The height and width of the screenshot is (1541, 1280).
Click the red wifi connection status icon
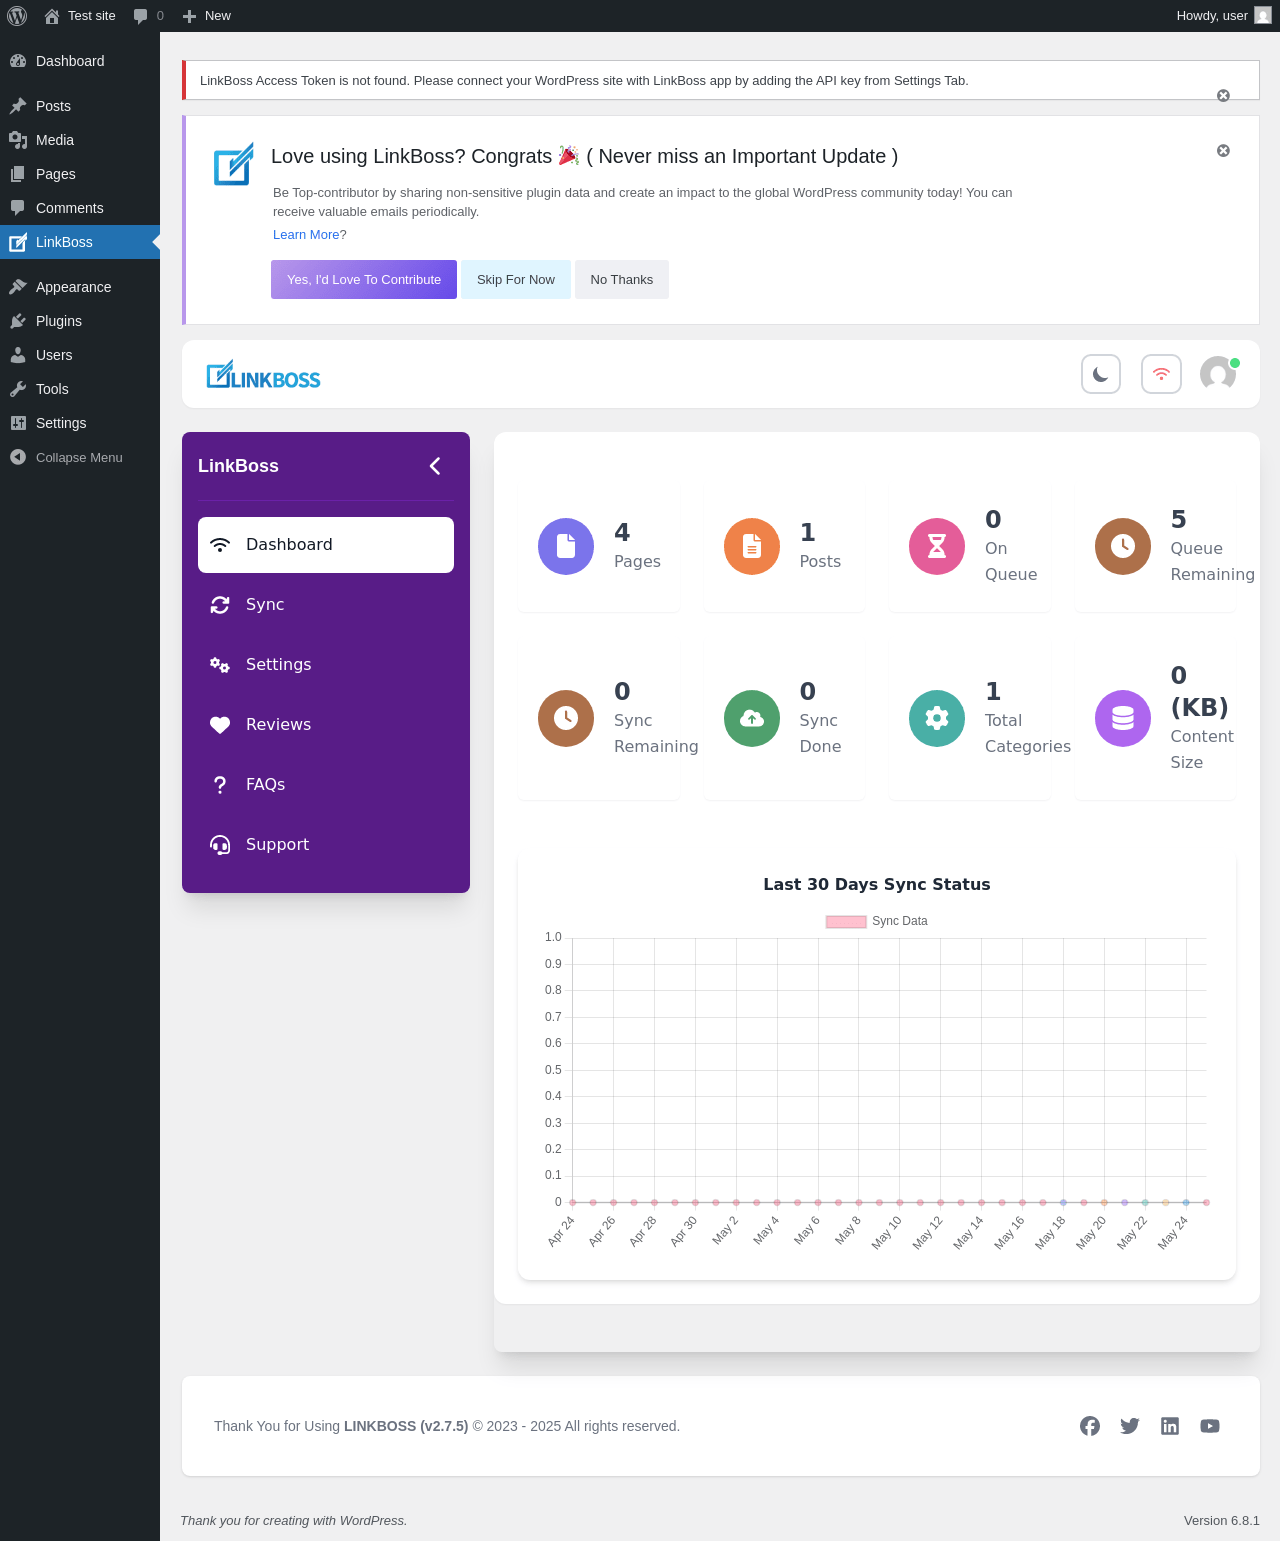click(1161, 374)
